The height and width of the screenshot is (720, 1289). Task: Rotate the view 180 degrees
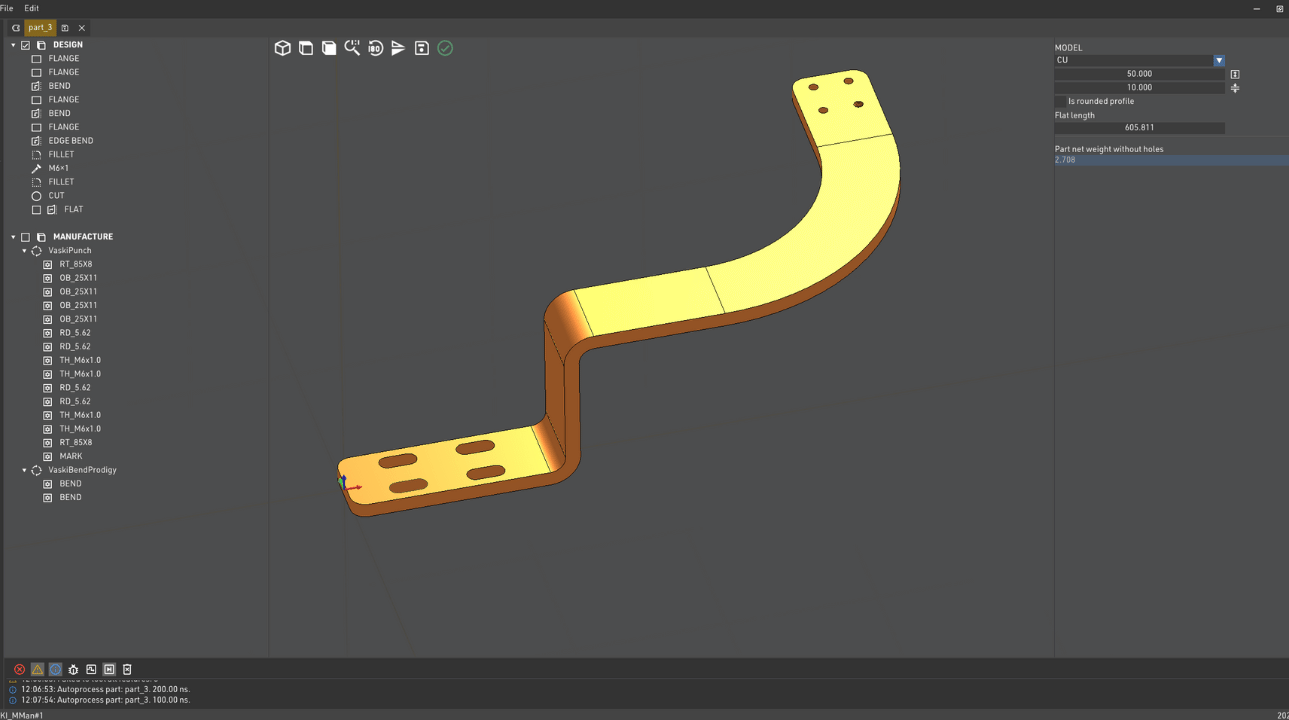tap(375, 48)
